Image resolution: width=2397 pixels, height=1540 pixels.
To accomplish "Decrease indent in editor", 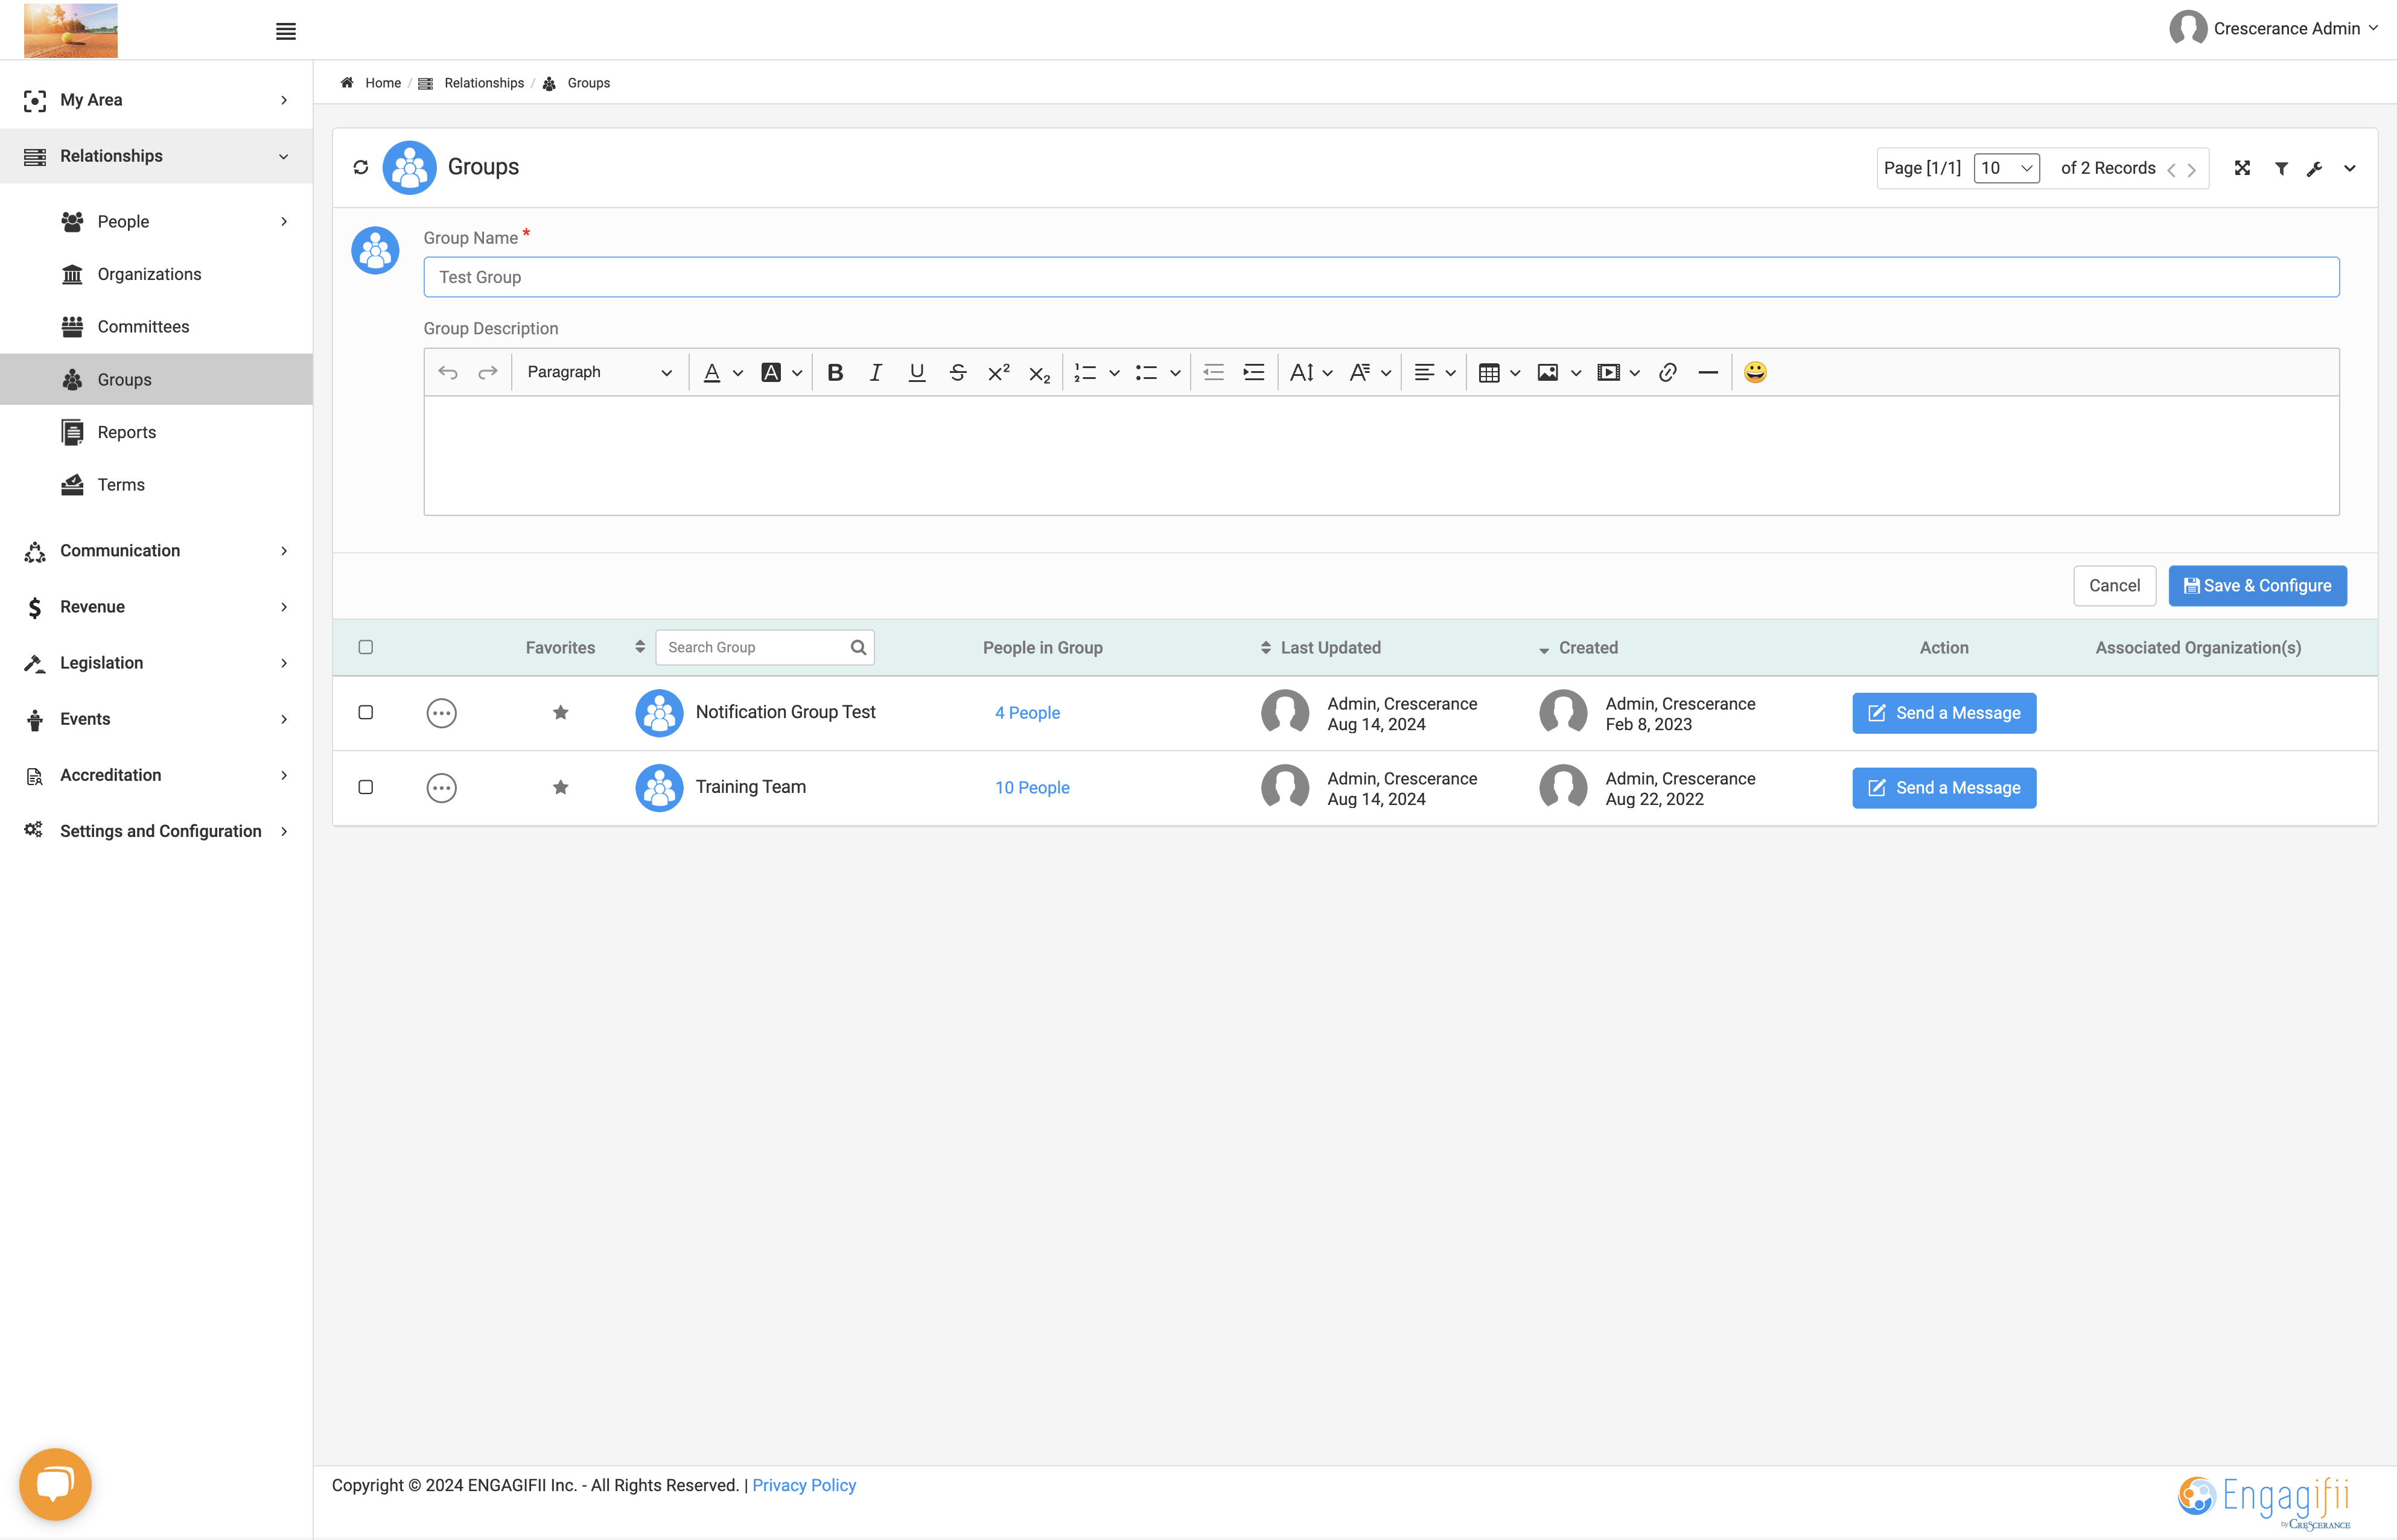I will tap(1213, 372).
